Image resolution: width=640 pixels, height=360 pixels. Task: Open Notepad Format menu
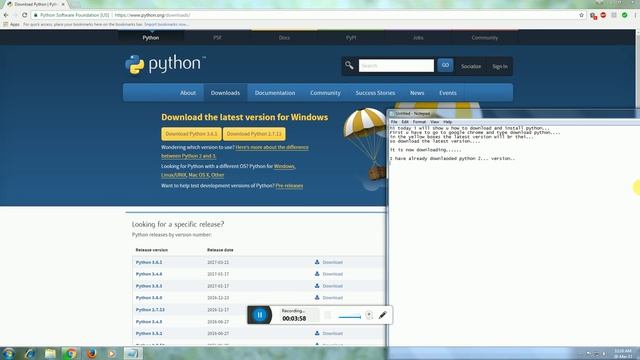(419, 122)
